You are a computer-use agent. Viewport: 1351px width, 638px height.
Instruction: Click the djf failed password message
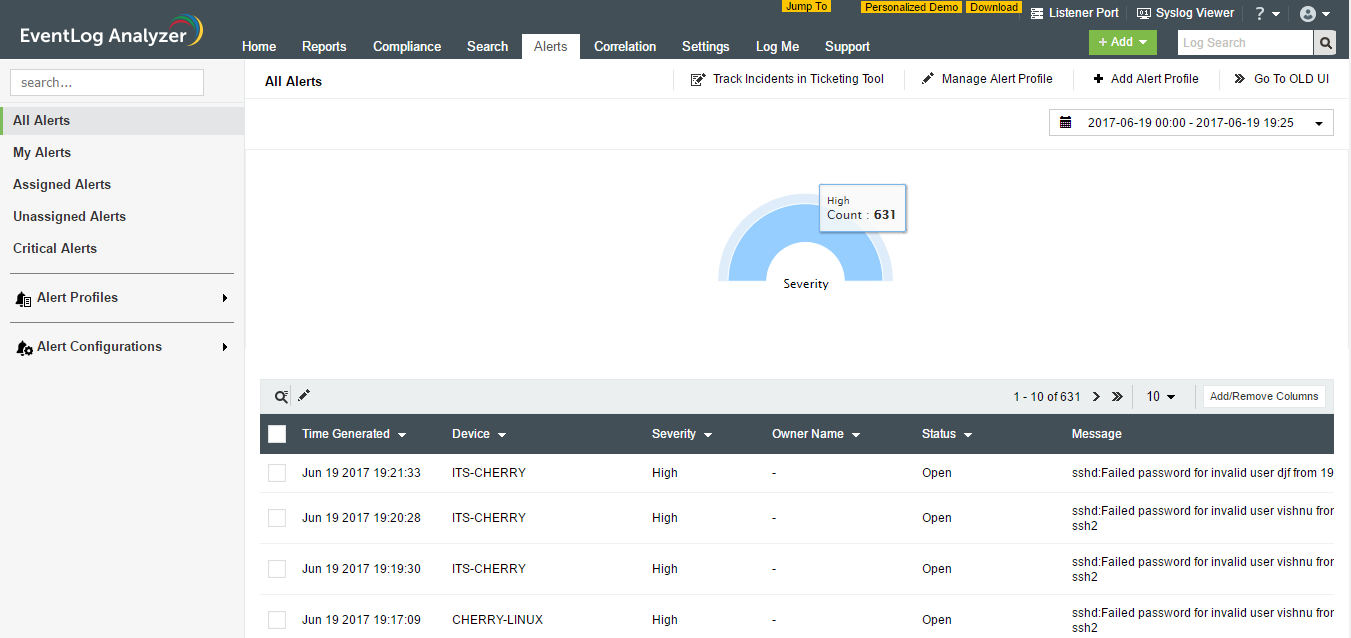click(x=1203, y=473)
